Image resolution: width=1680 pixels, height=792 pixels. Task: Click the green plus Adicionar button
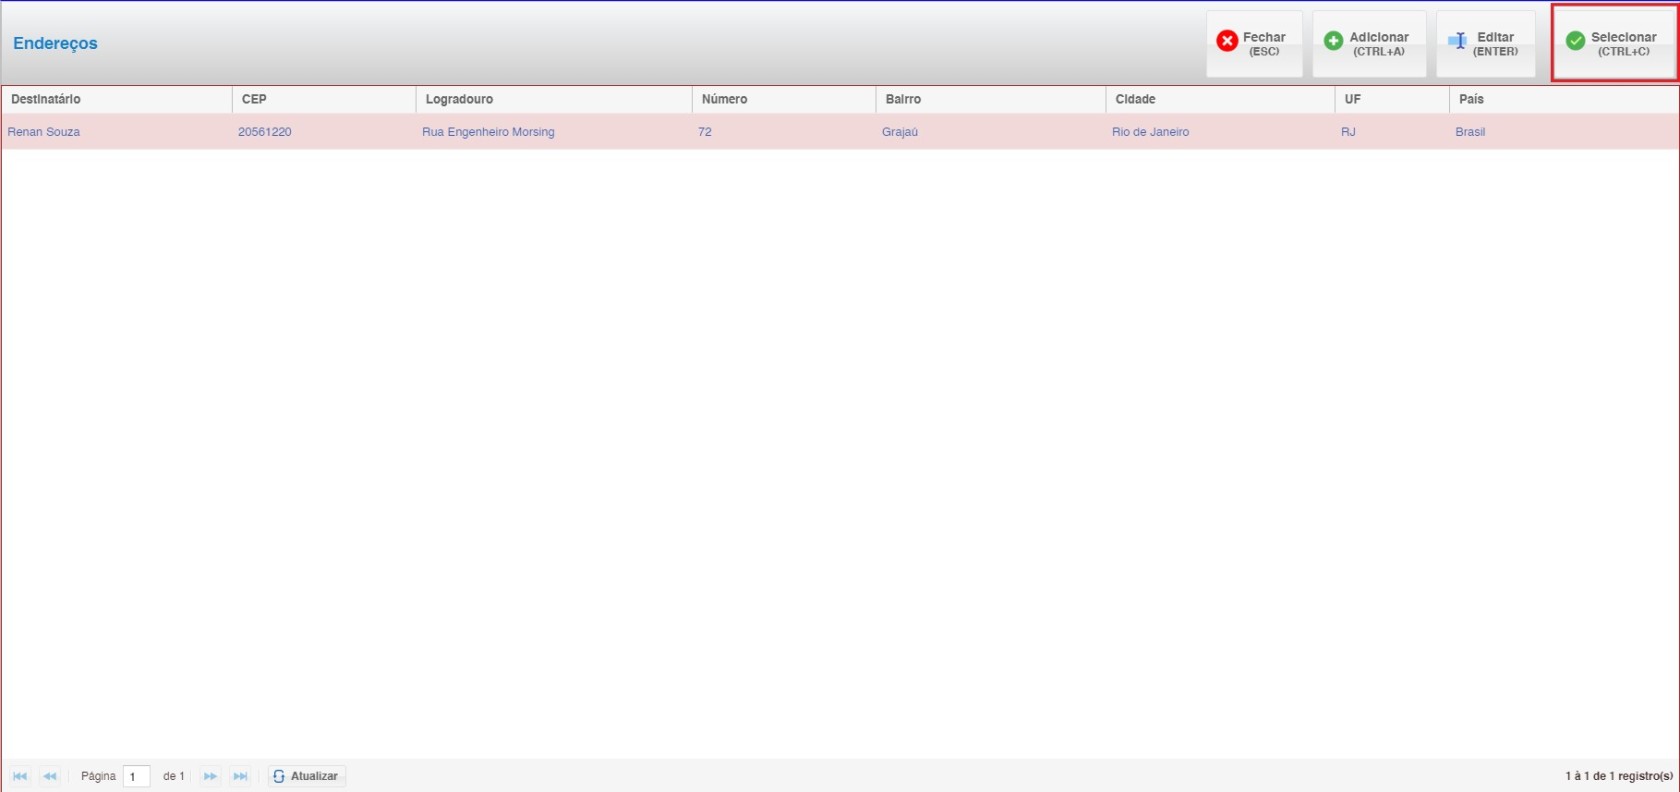[x=1368, y=43]
